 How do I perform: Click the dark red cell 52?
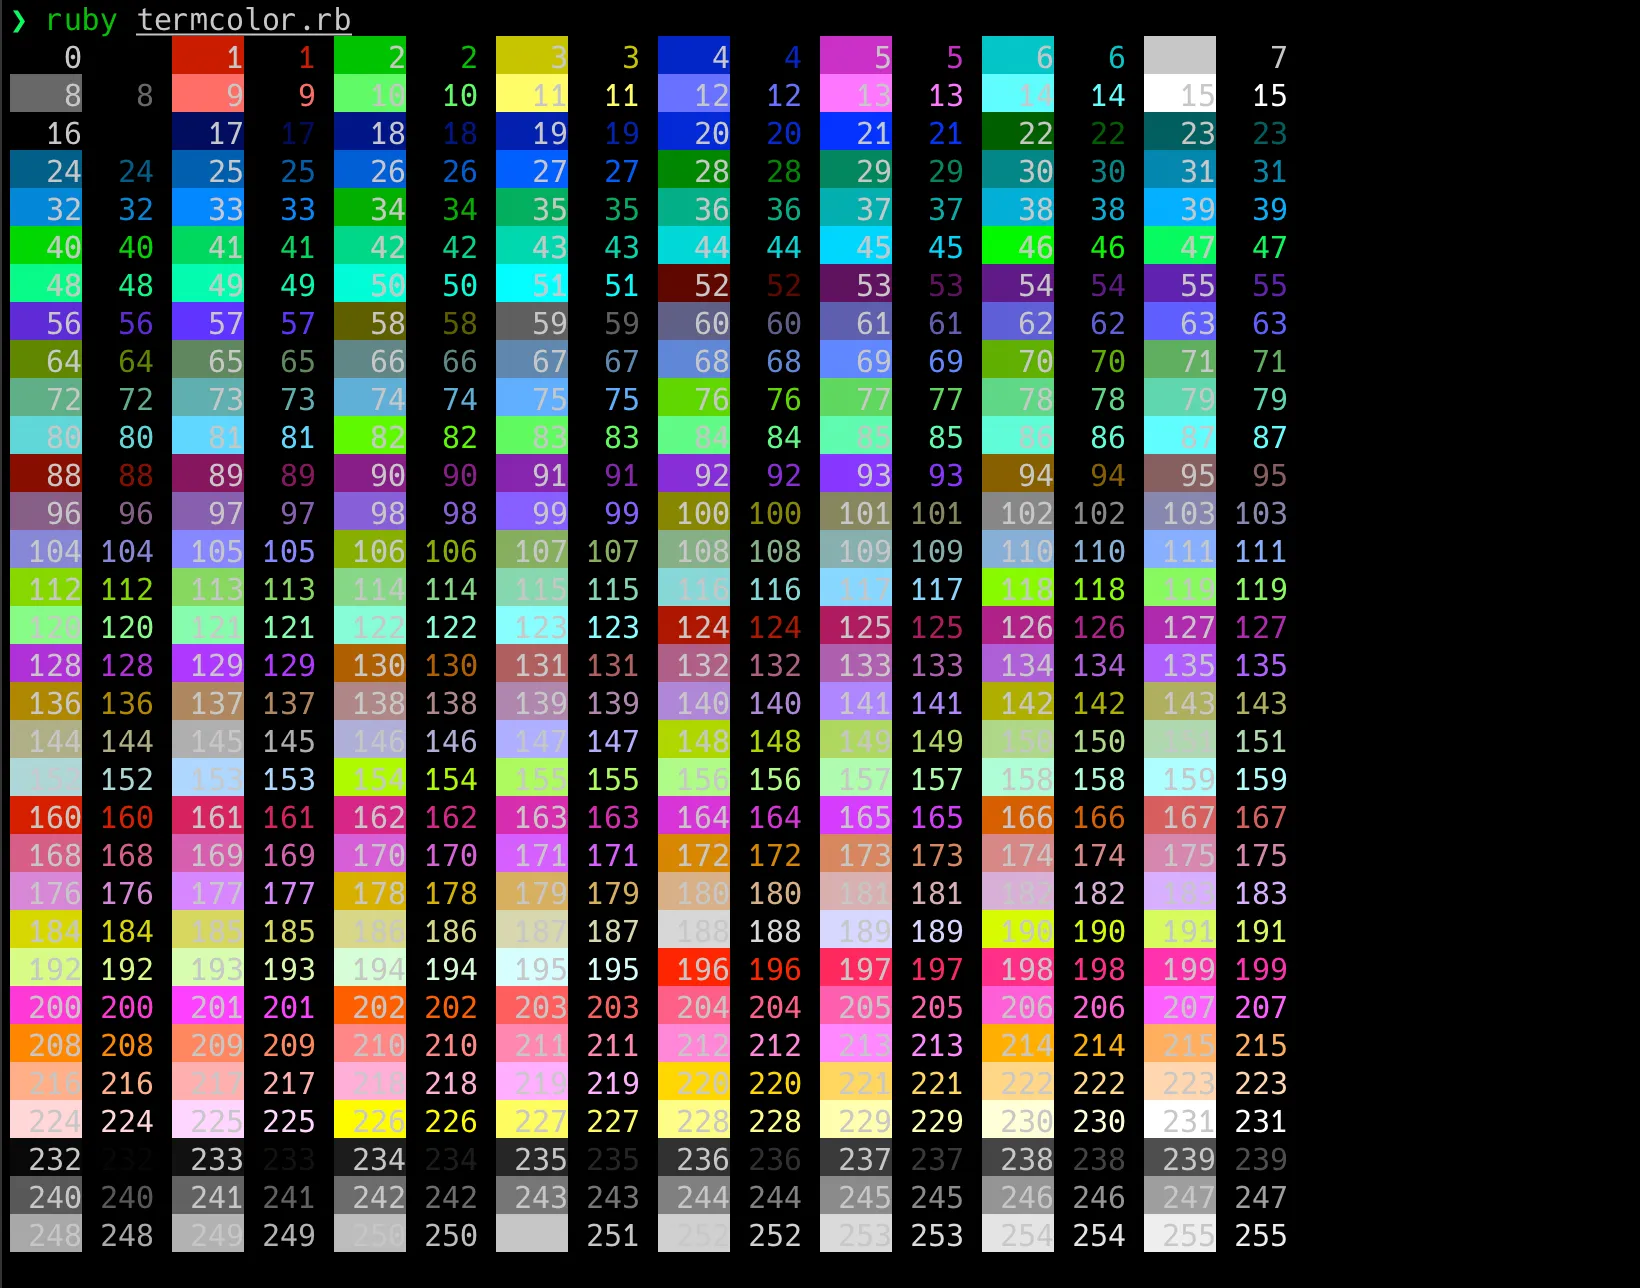tap(693, 285)
